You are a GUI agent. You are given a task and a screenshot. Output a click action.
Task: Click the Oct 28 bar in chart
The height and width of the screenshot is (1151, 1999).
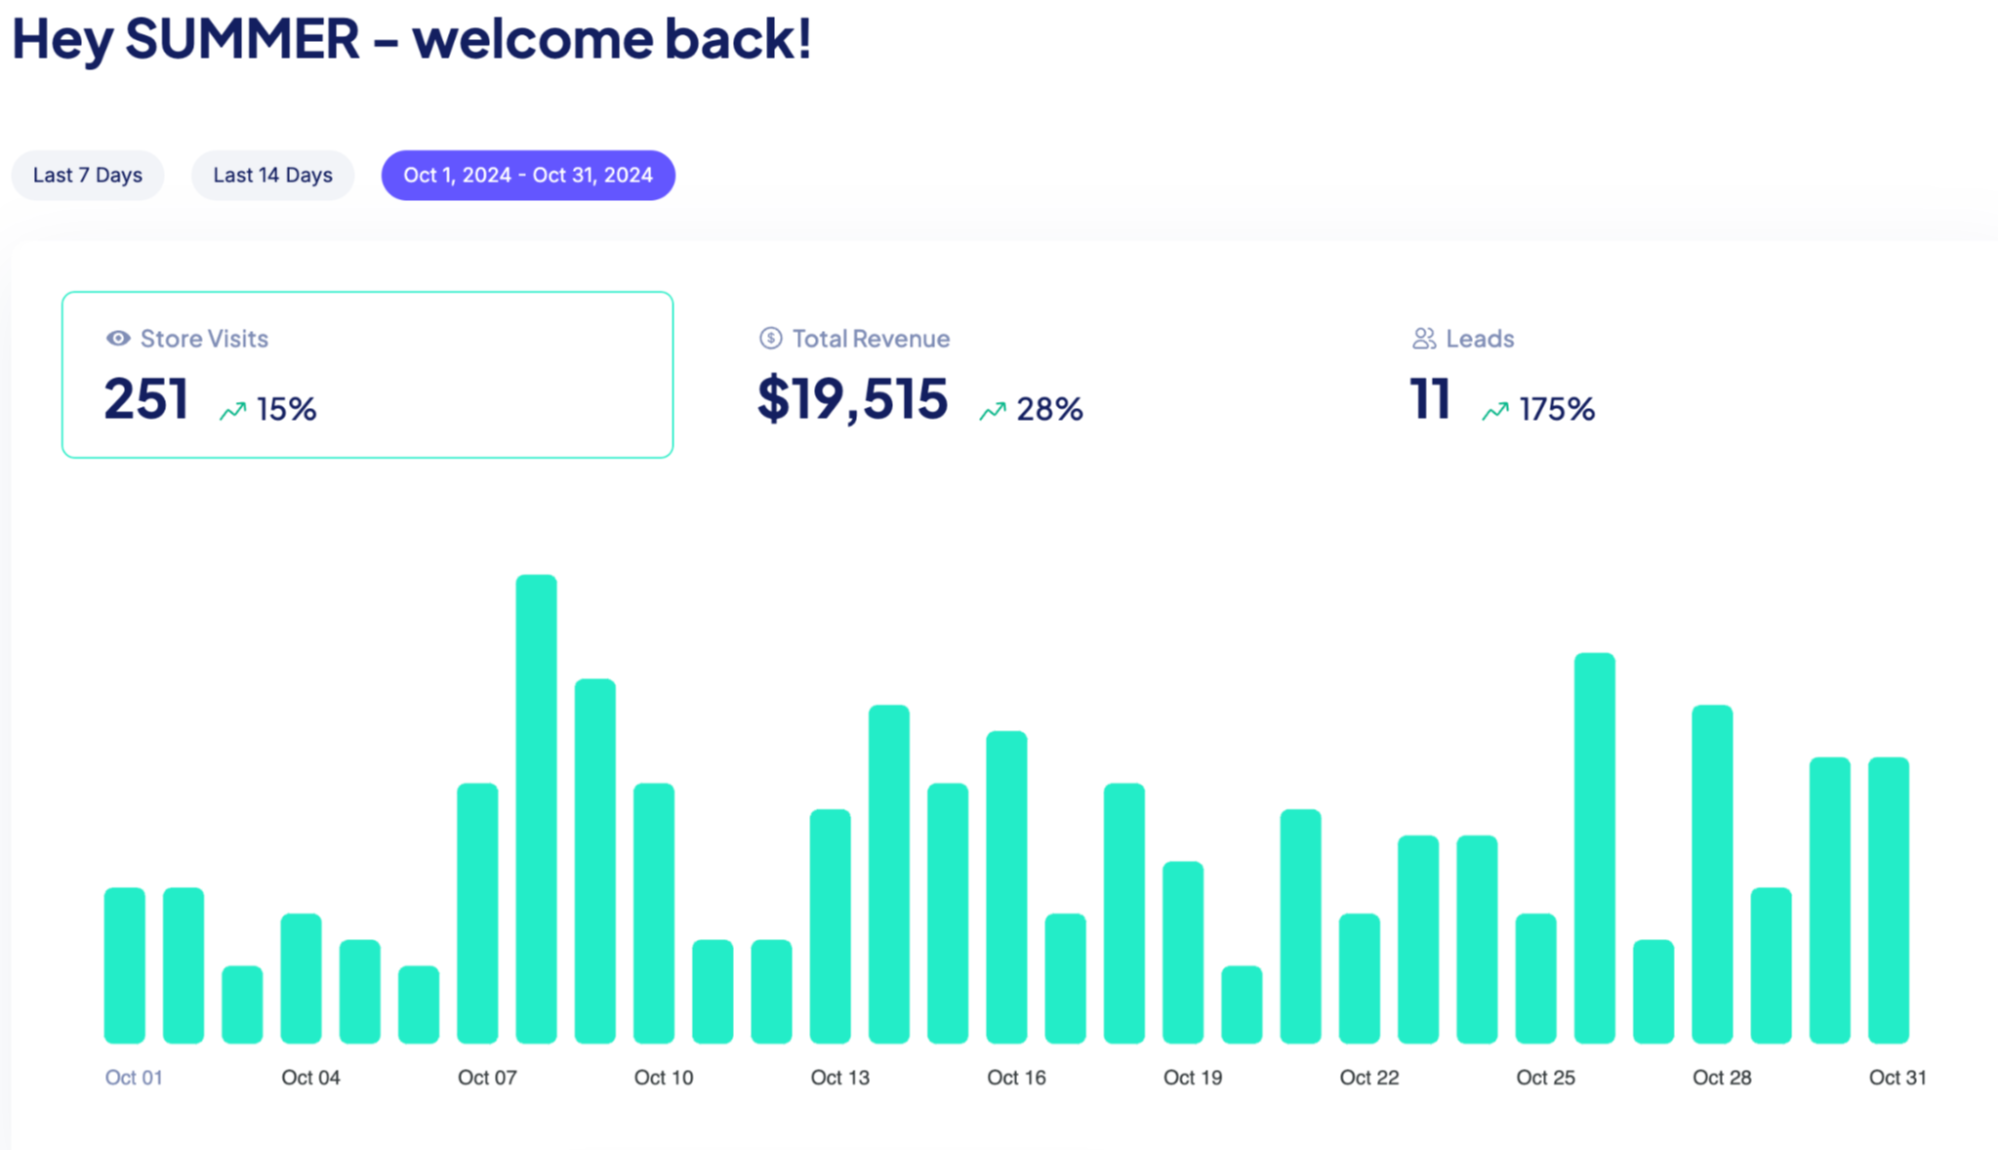(x=1712, y=873)
